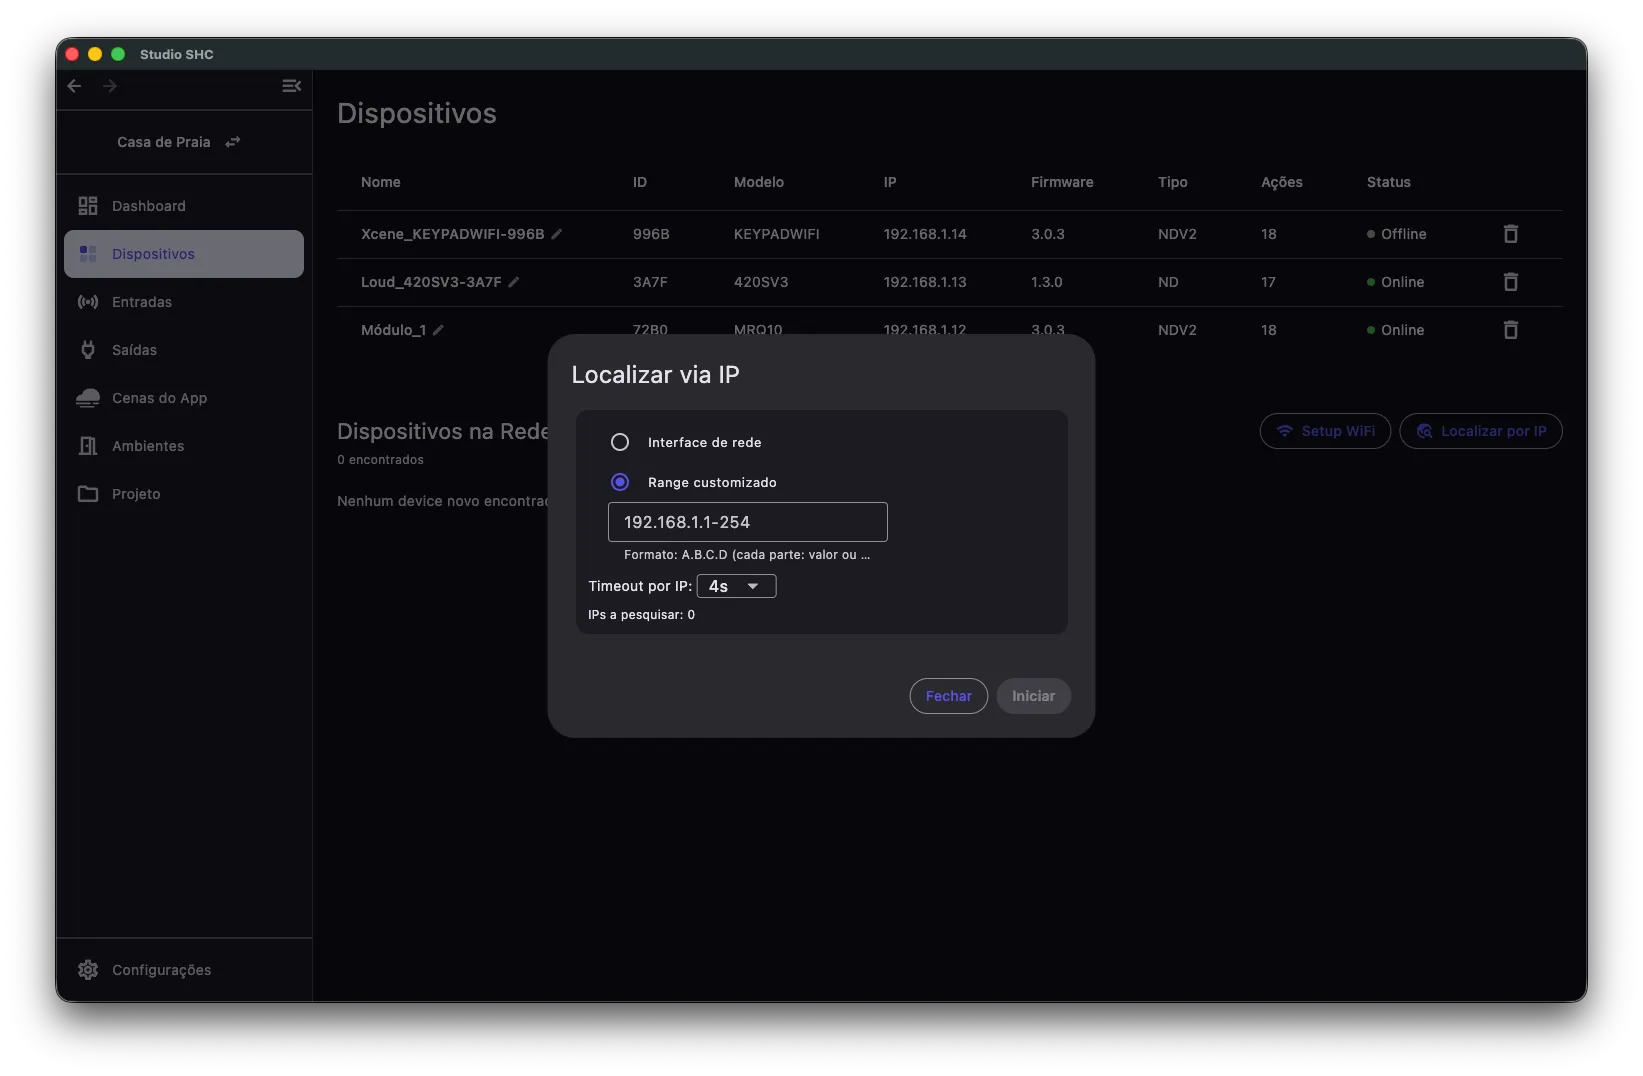Click the Modelo column header
The width and height of the screenshot is (1643, 1076).
759,182
